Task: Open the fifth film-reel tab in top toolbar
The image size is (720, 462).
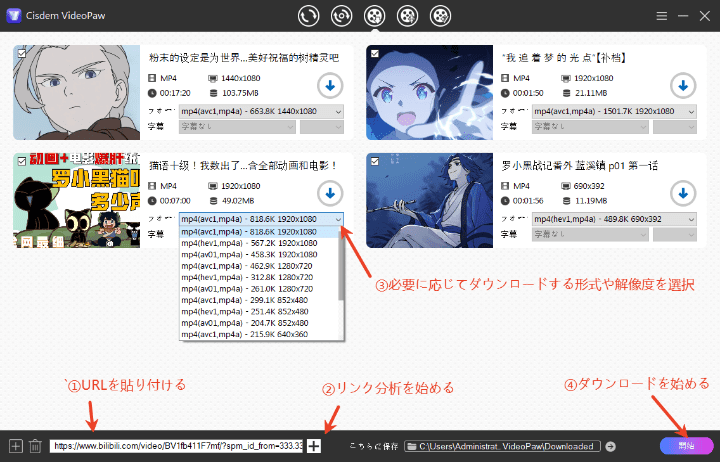Action: [439, 16]
